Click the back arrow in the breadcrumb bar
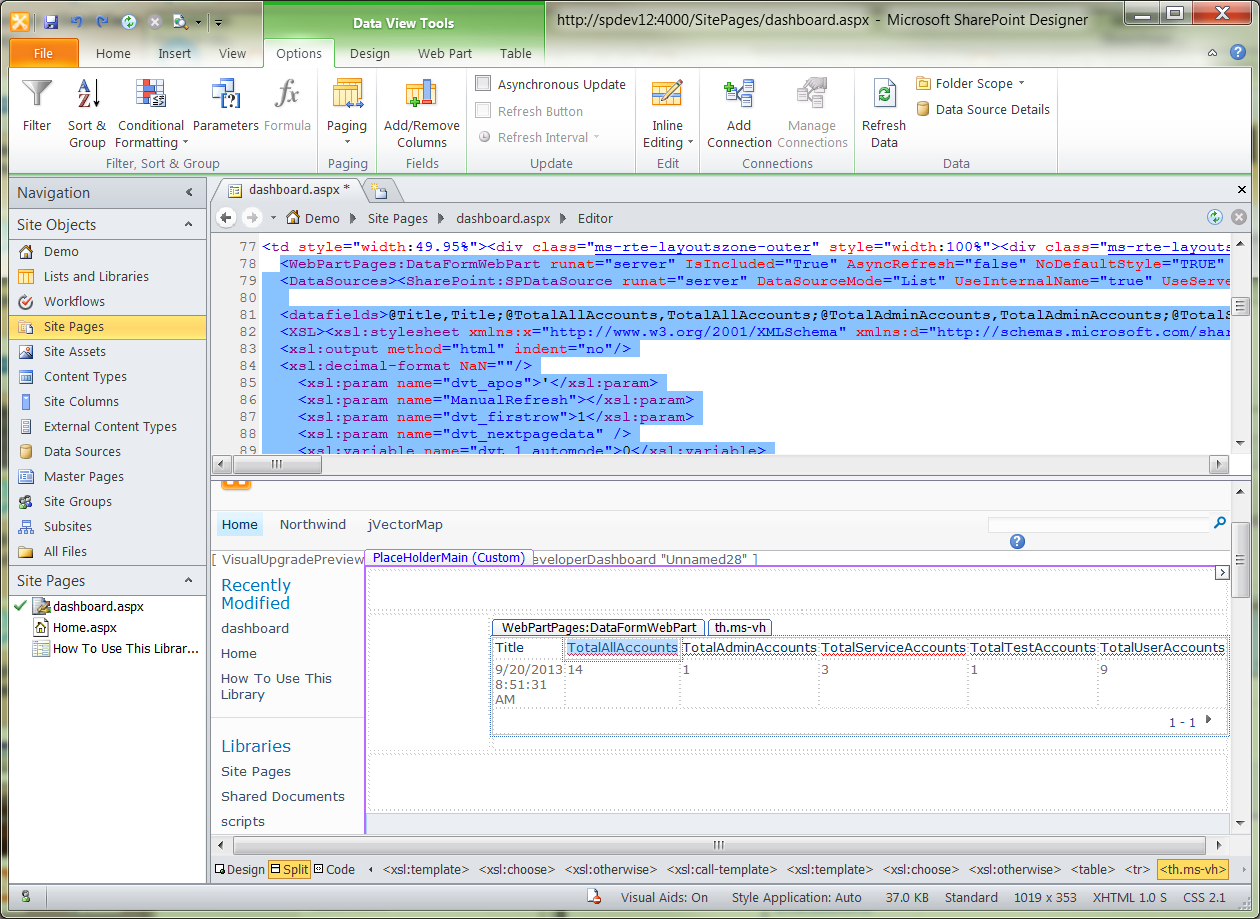Screen dimensions: 1260x919 click(x=226, y=217)
